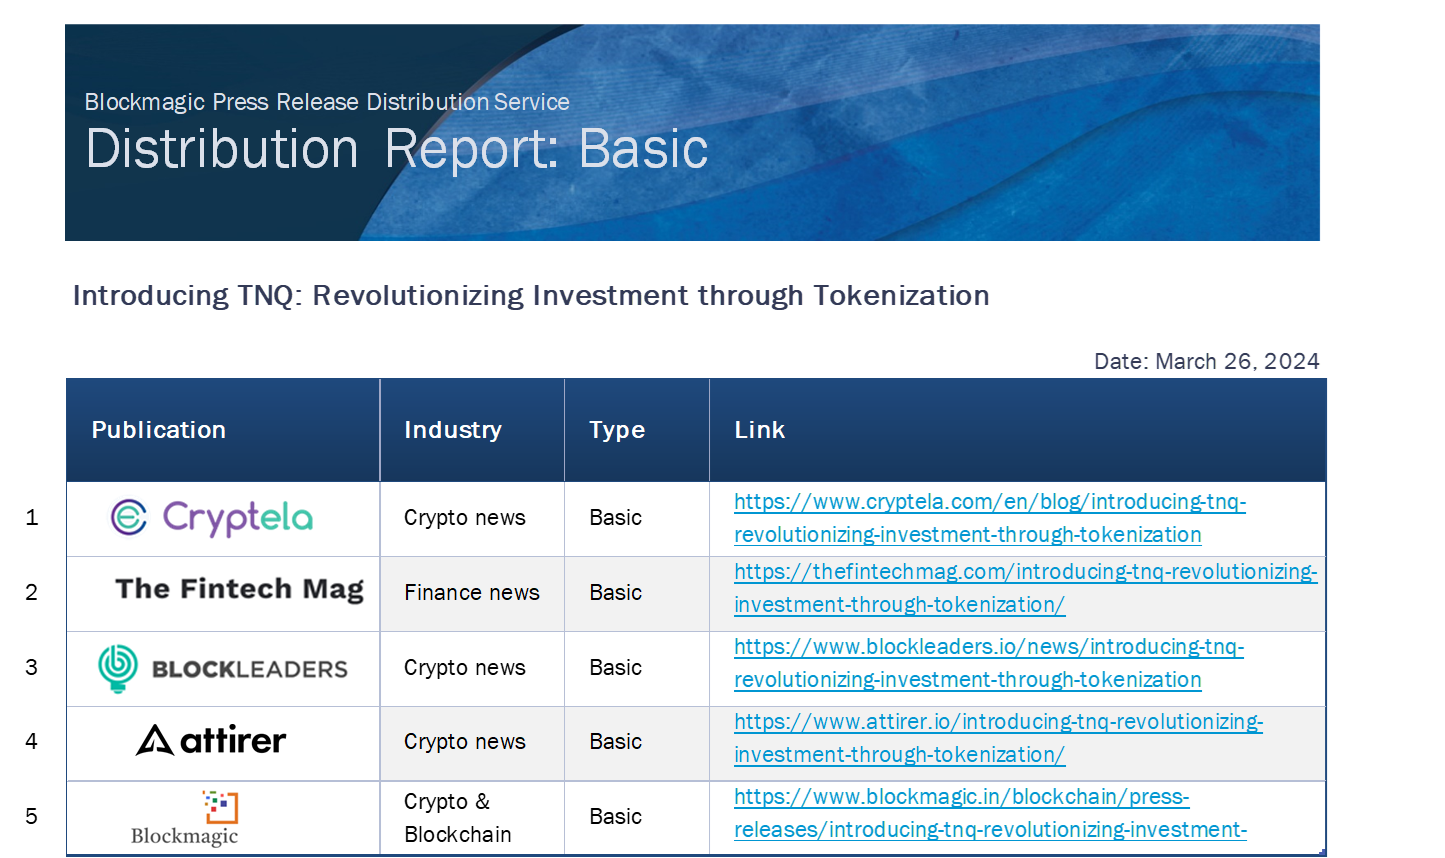The image size is (1445, 858).
Task: Click the Crypto & Blockchain cell
Action: tap(458, 818)
